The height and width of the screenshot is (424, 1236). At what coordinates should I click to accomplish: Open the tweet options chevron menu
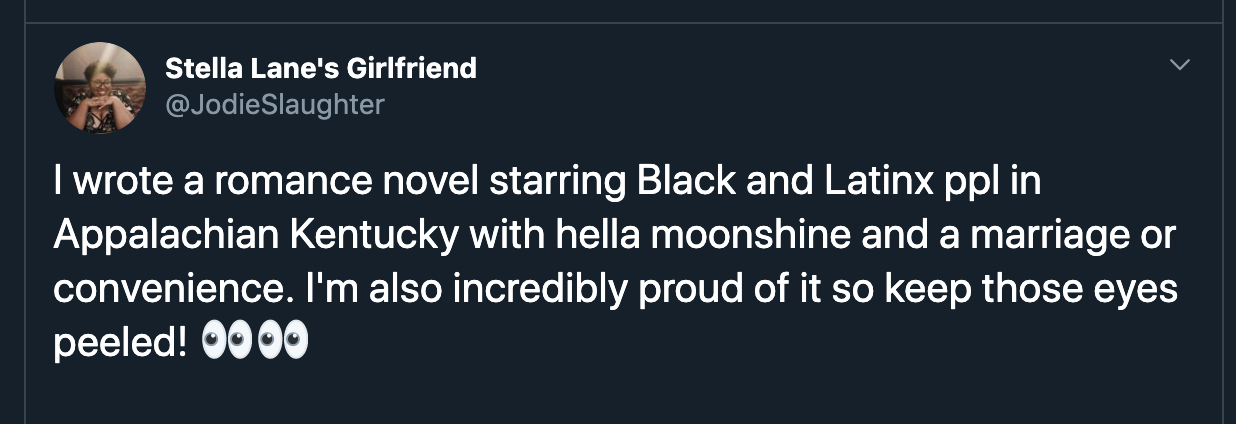pos(1180,65)
